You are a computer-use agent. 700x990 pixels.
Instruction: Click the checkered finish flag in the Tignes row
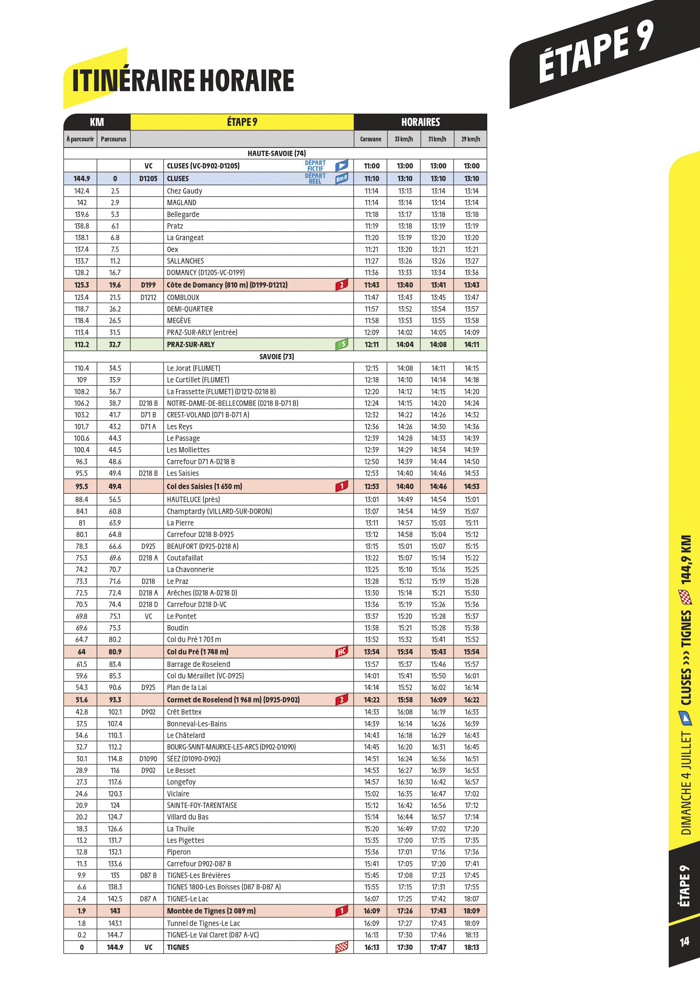click(x=340, y=947)
